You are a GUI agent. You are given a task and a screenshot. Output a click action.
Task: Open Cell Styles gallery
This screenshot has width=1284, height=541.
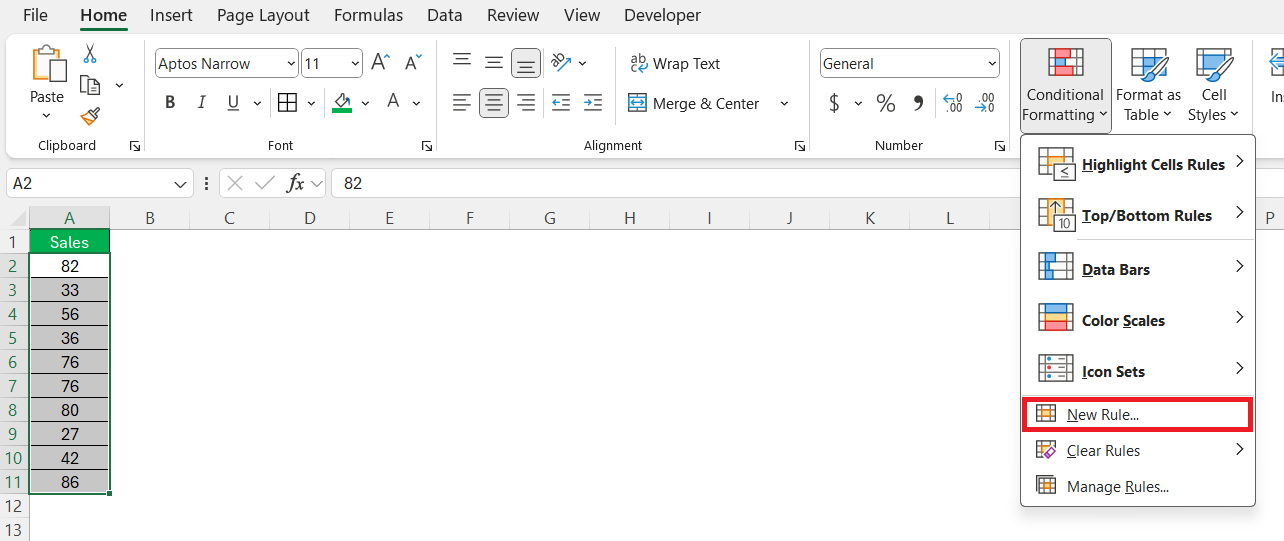1214,85
